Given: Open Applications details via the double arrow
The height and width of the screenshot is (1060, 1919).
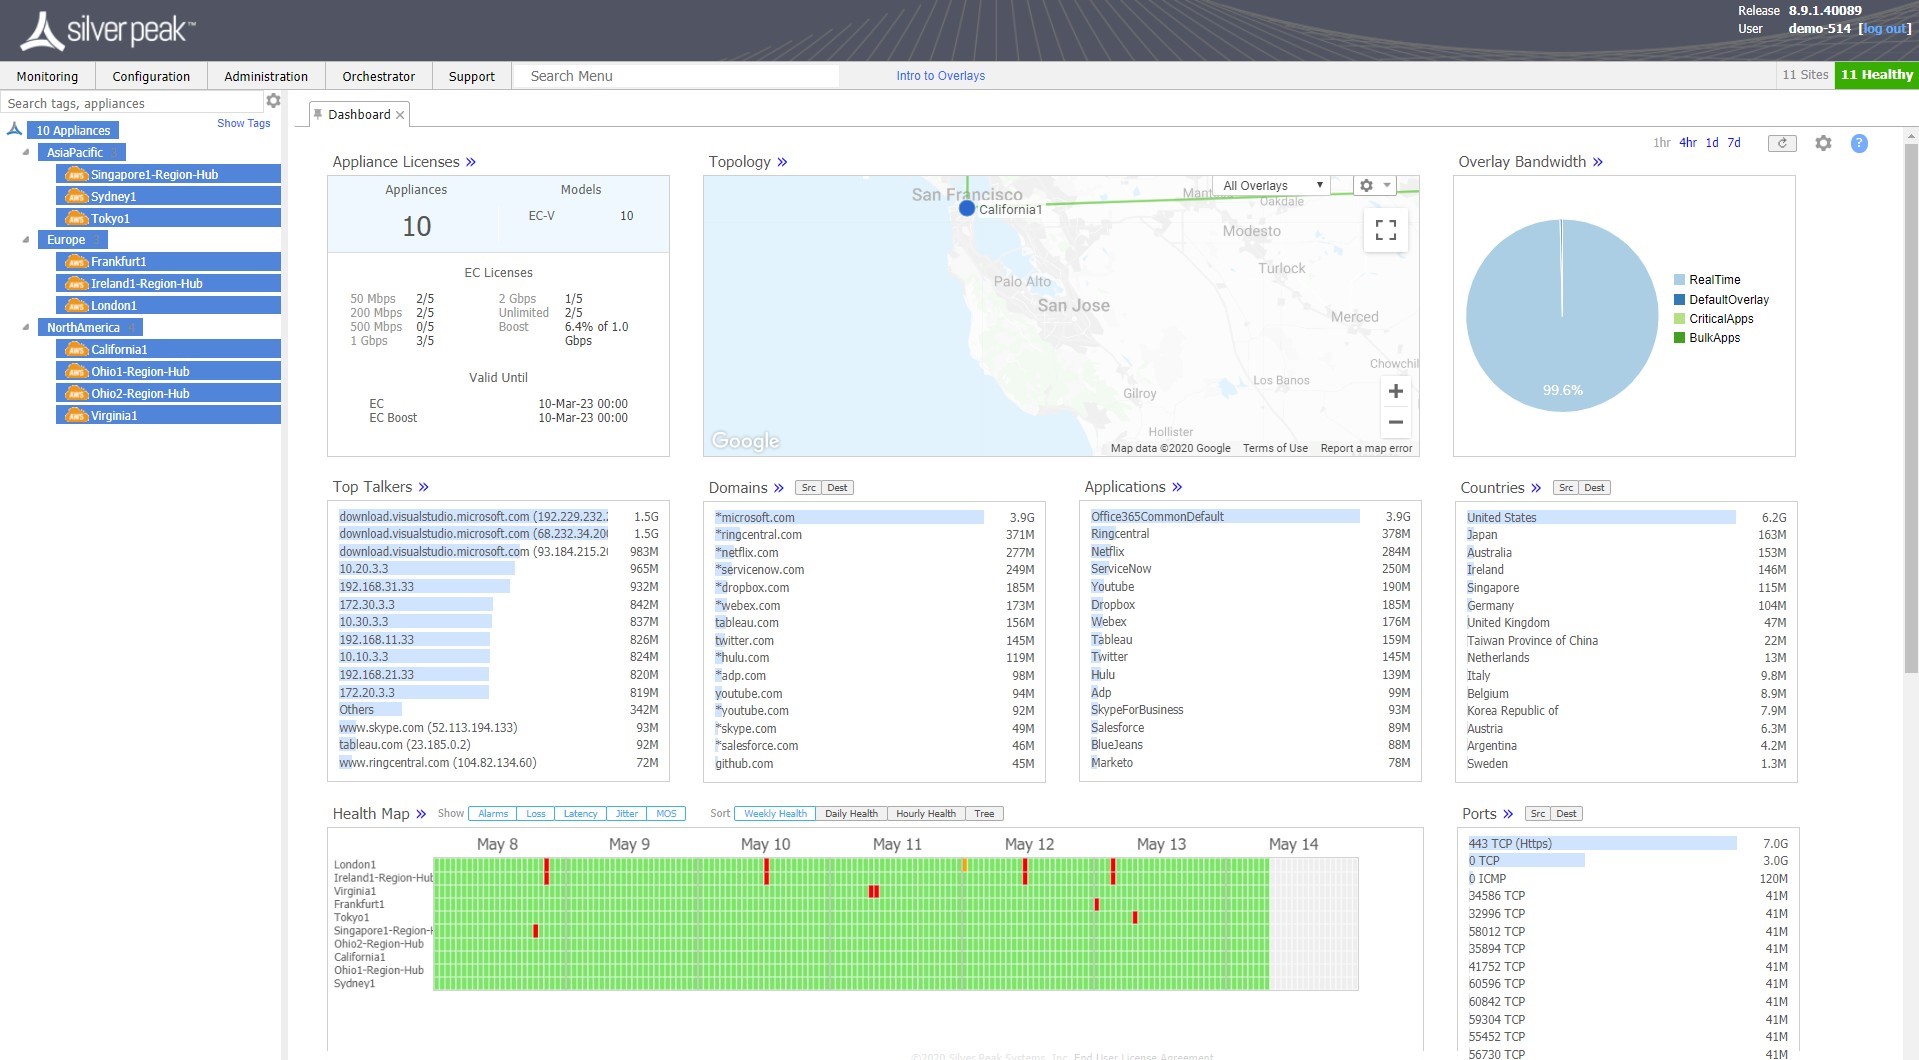Looking at the screenshot, I should coord(1177,487).
